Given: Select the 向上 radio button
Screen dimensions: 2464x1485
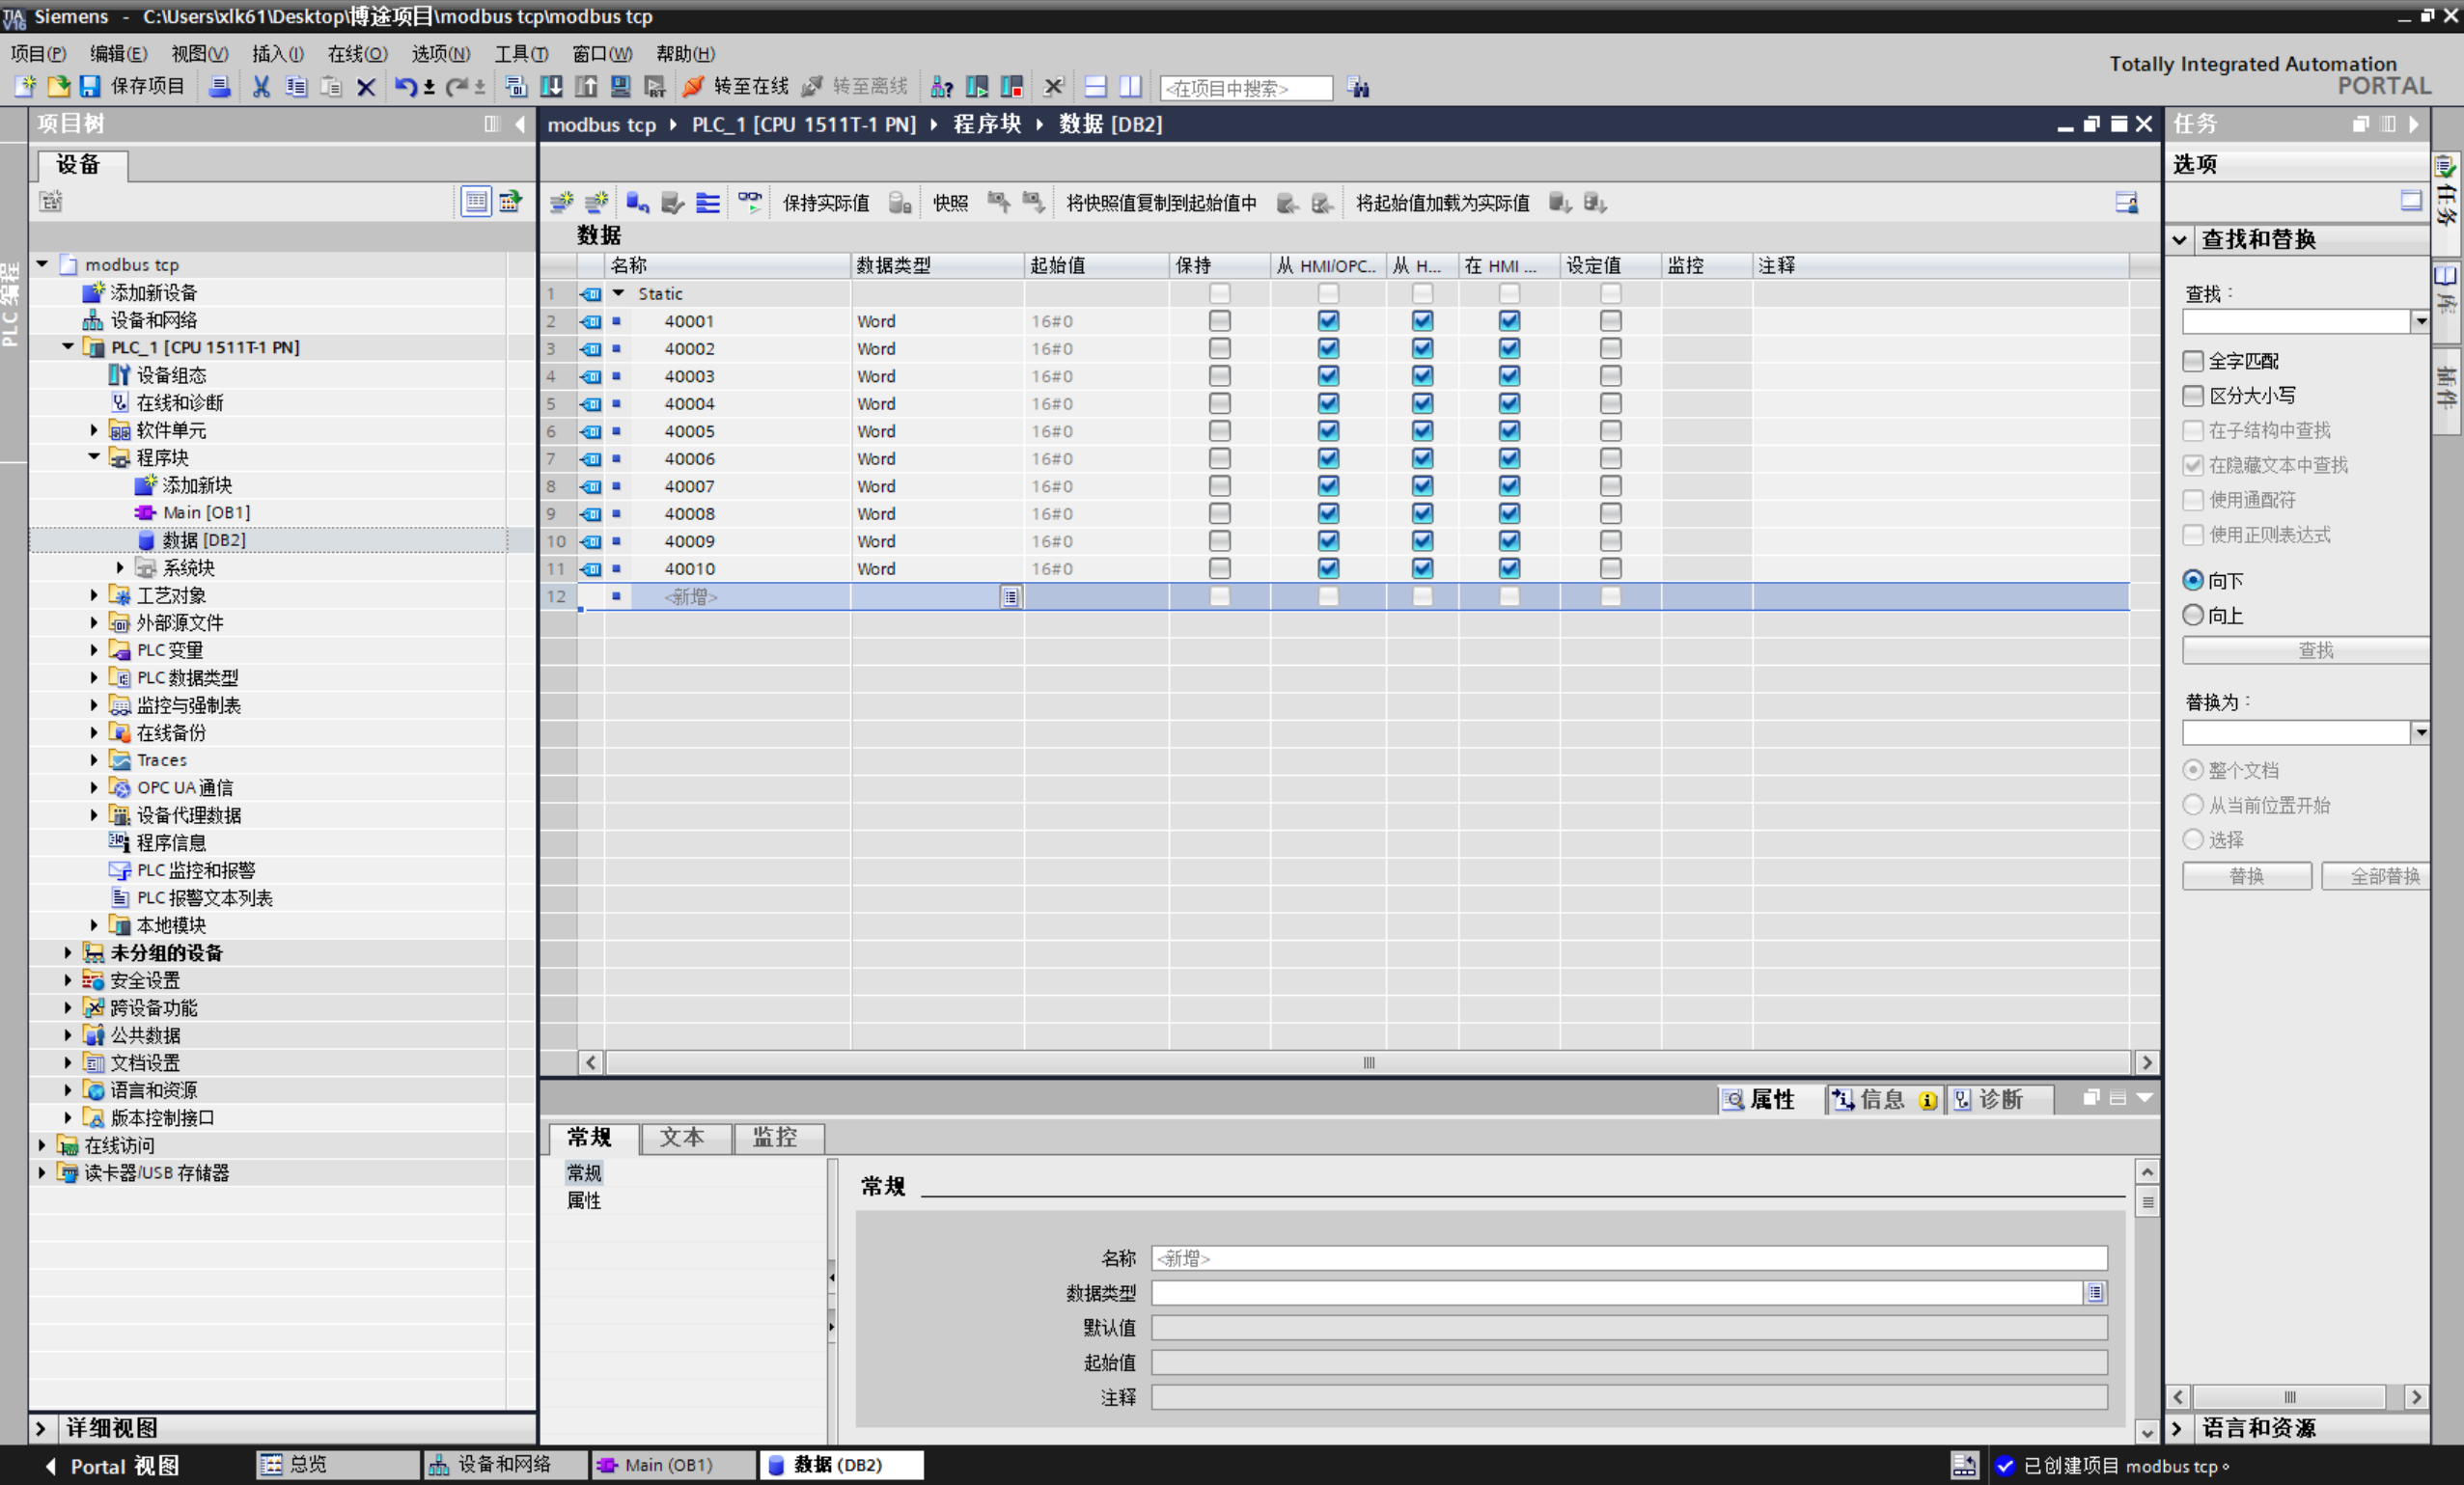Looking at the screenshot, I should pyautogui.click(x=2193, y=615).
